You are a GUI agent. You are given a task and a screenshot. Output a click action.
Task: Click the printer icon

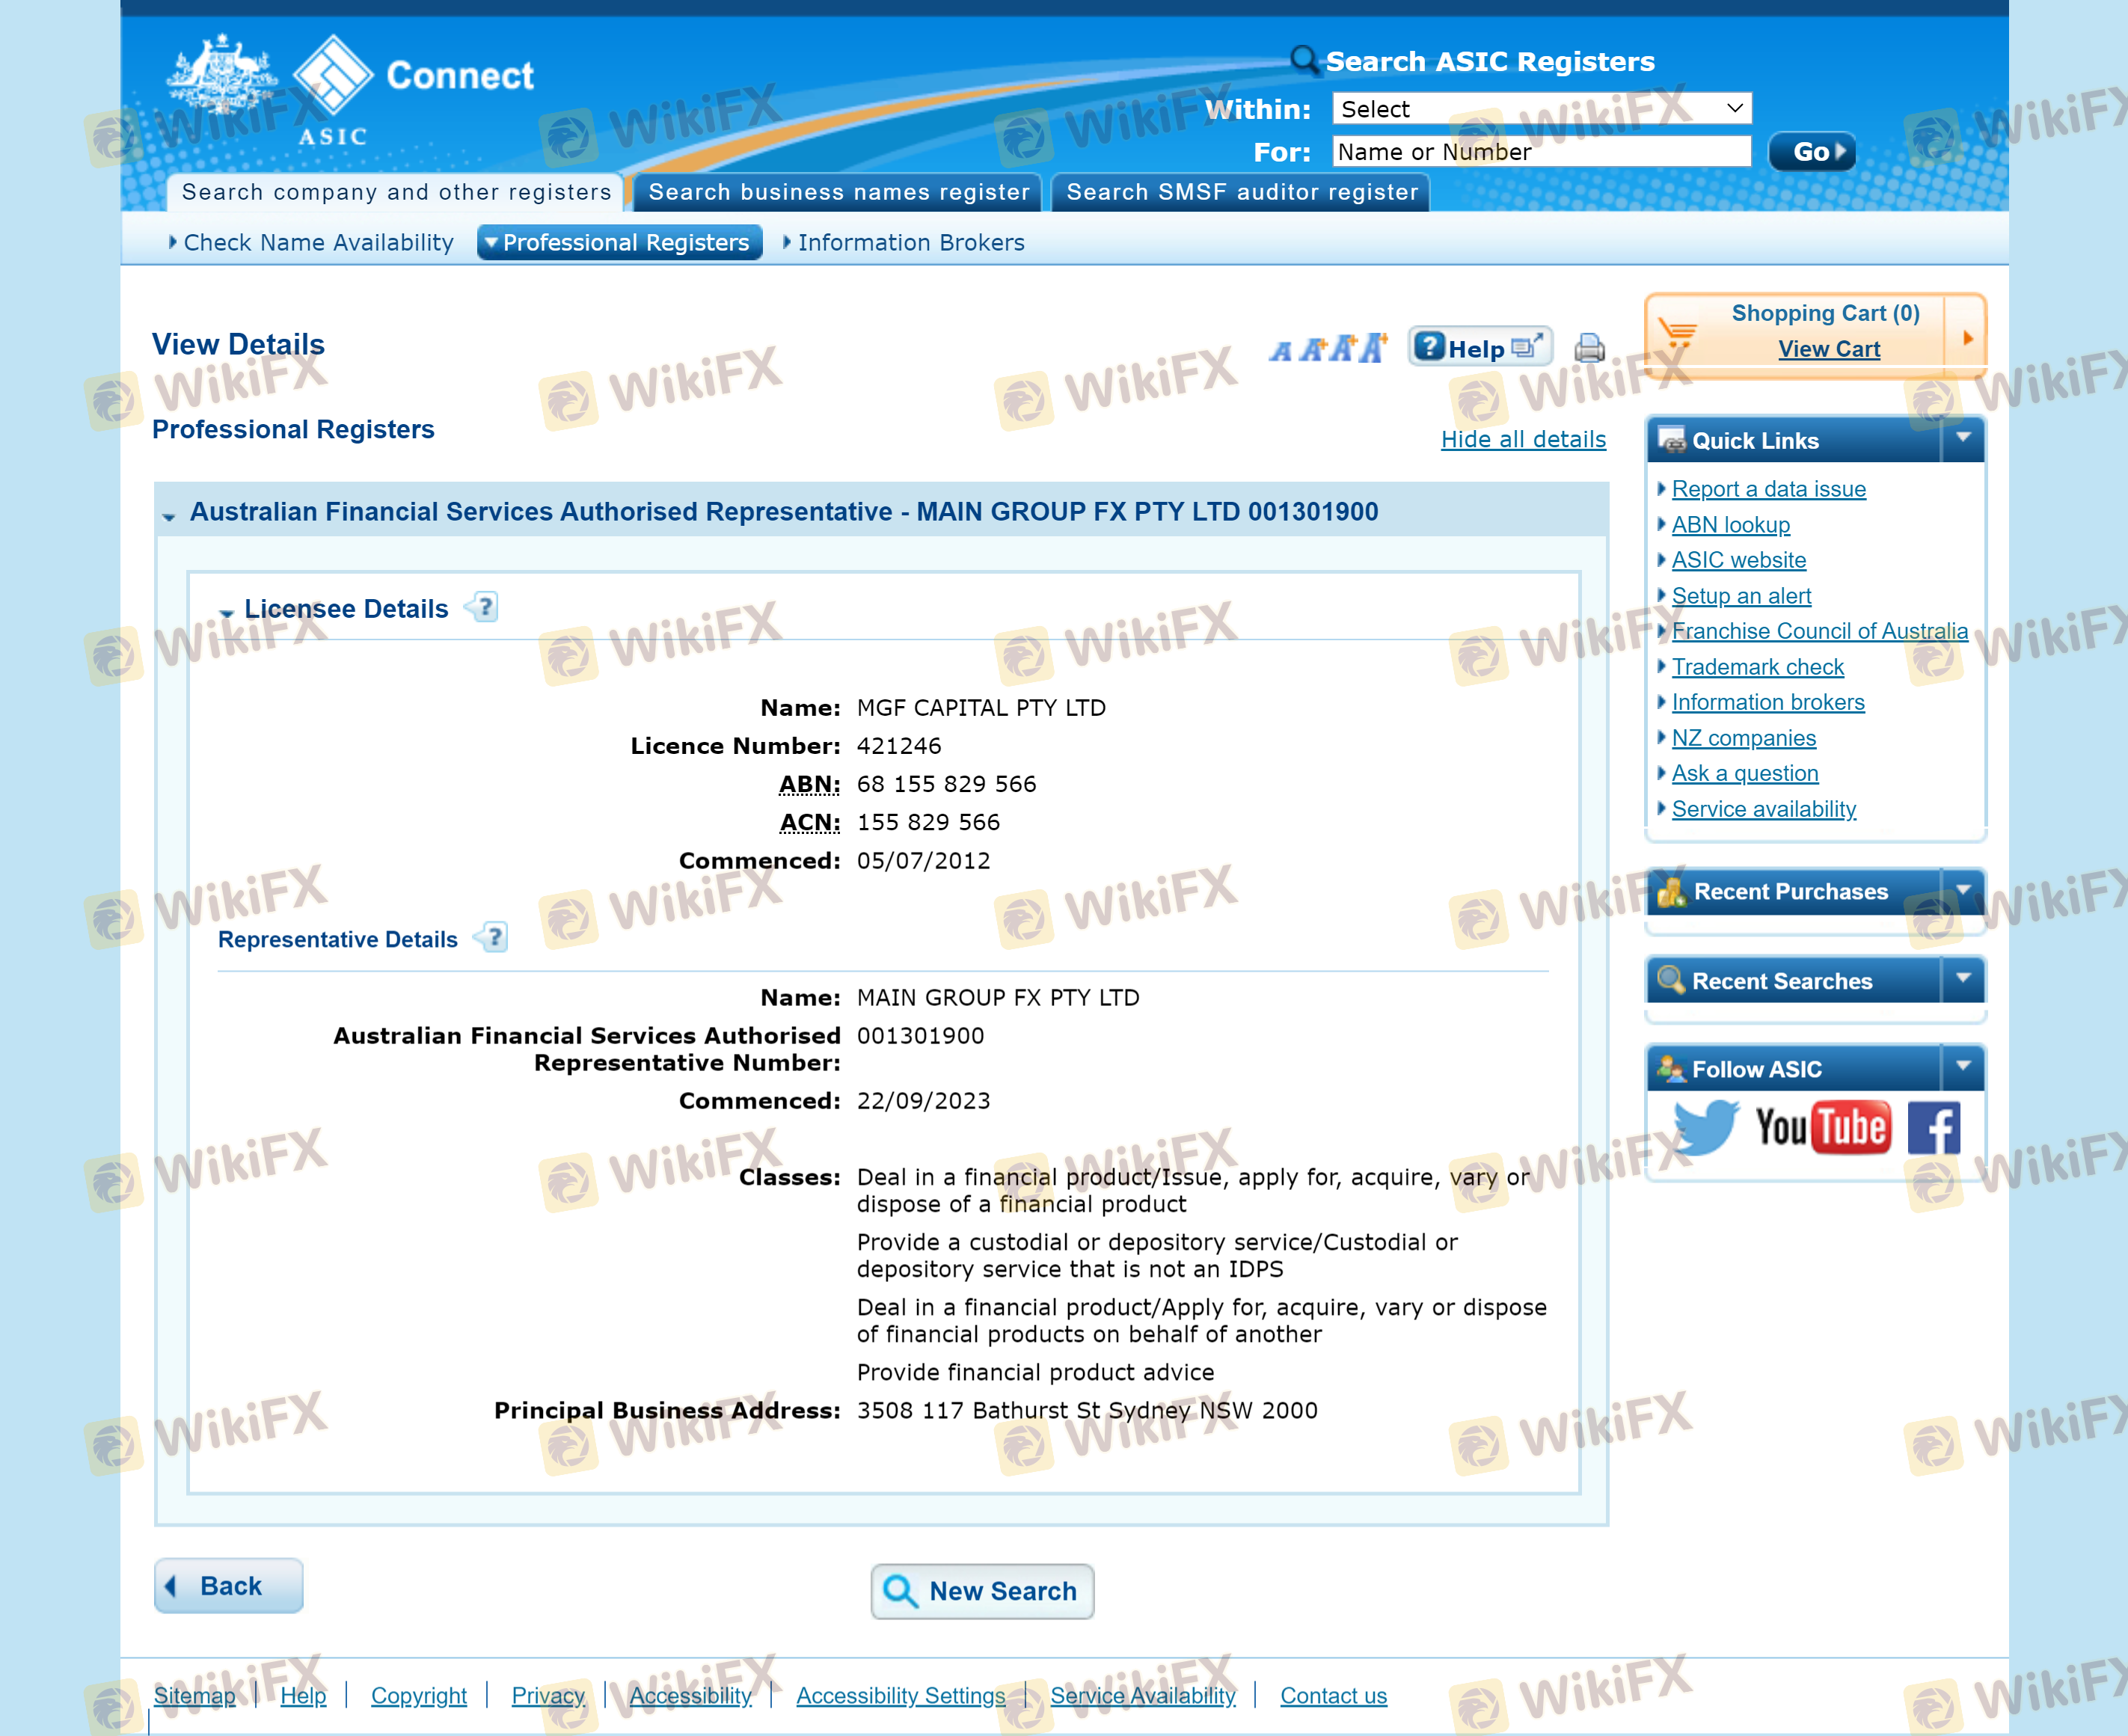click(x=1589, y=348)
